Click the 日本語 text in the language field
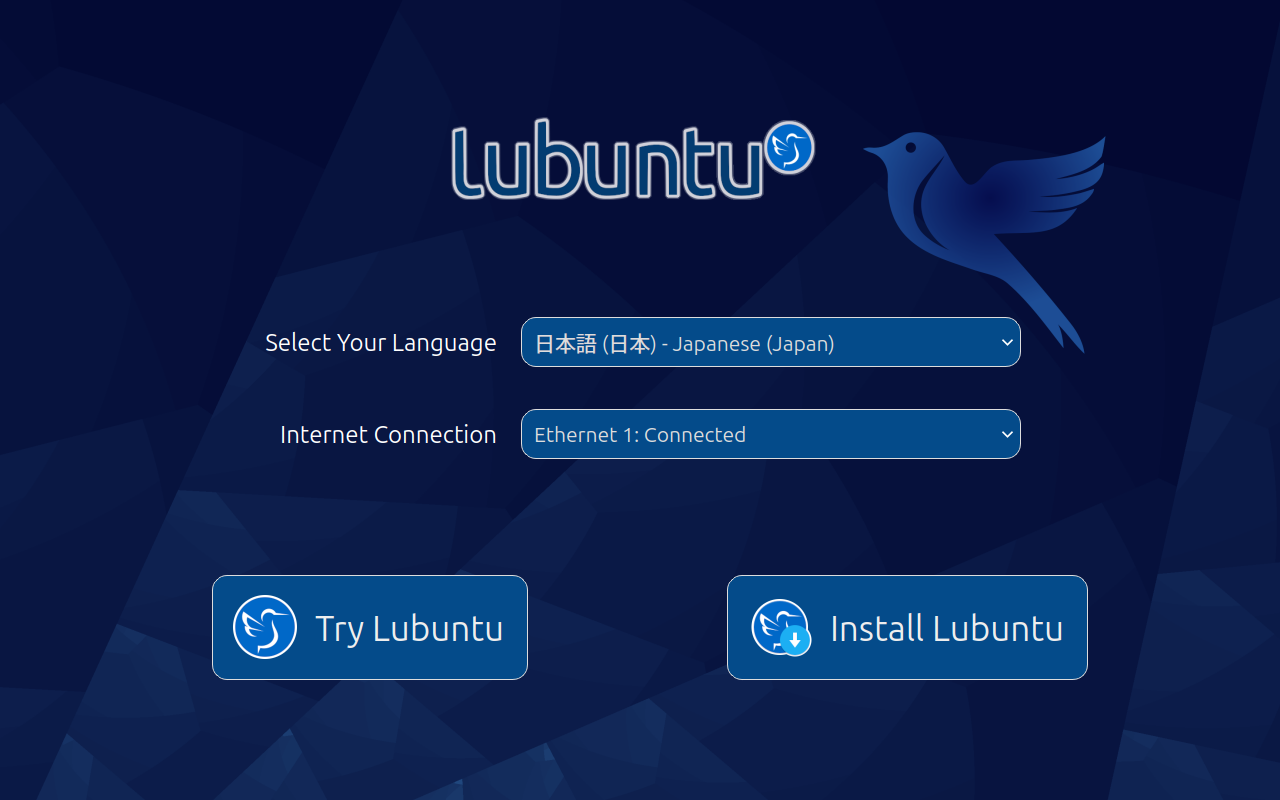Image resolution: width=1280 pixels, height=800 pixels. tap(566, 344)
